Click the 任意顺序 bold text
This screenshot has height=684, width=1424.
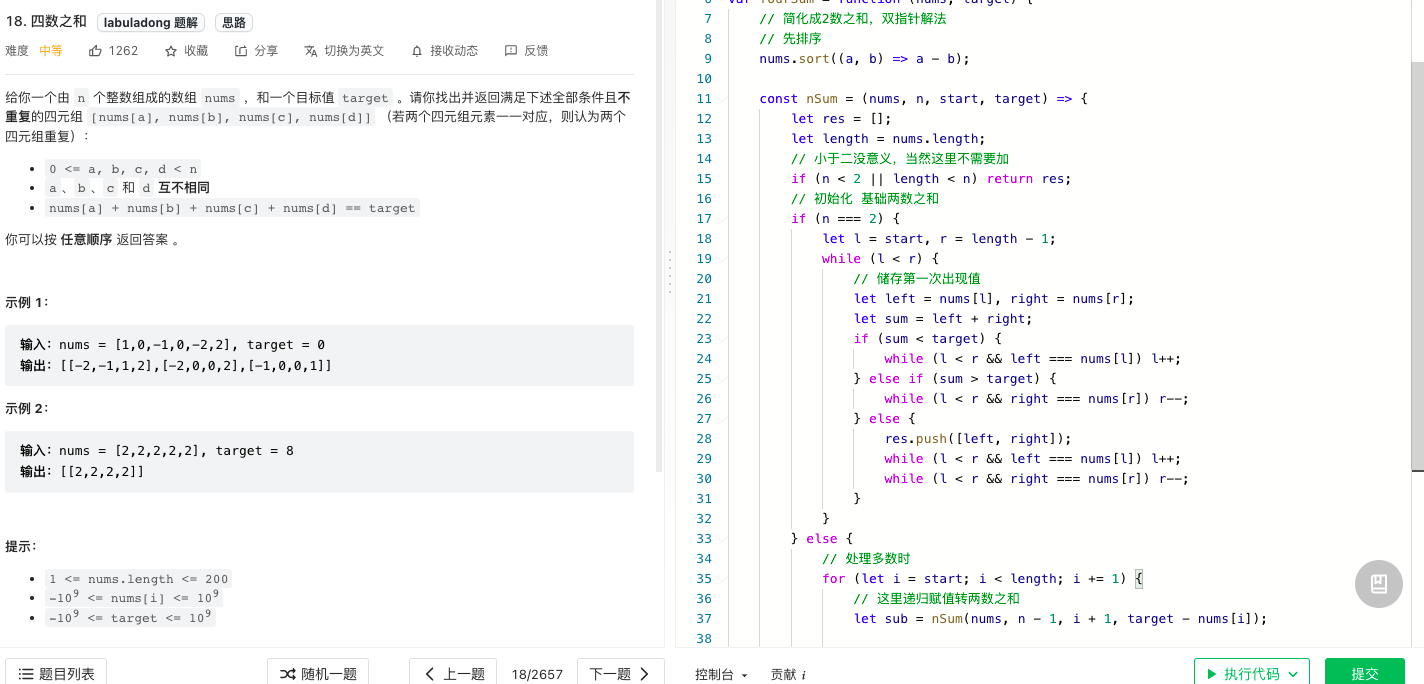click(86, 240)
